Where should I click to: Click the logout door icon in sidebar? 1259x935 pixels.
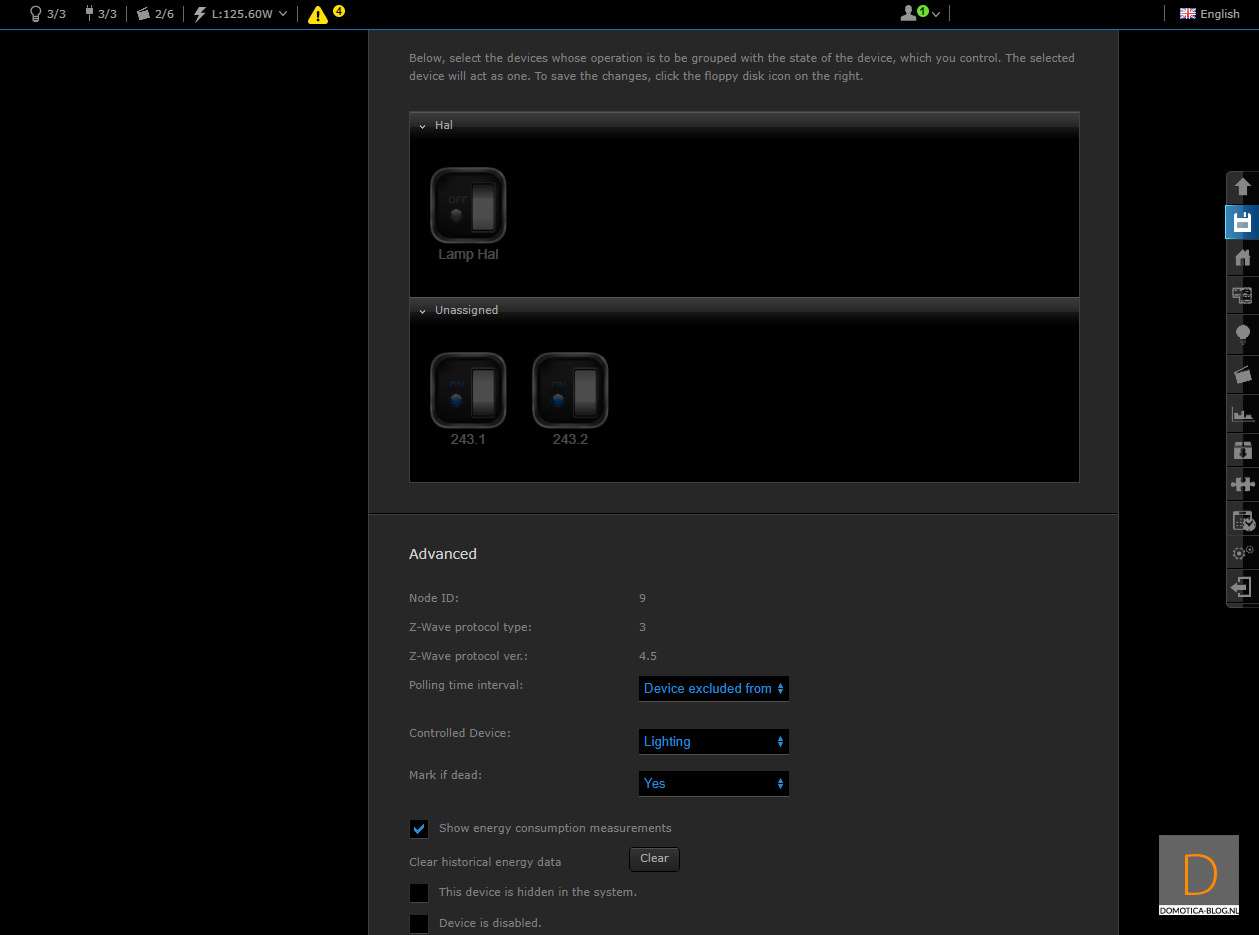pyautogui.click(x=1242, y=587)
